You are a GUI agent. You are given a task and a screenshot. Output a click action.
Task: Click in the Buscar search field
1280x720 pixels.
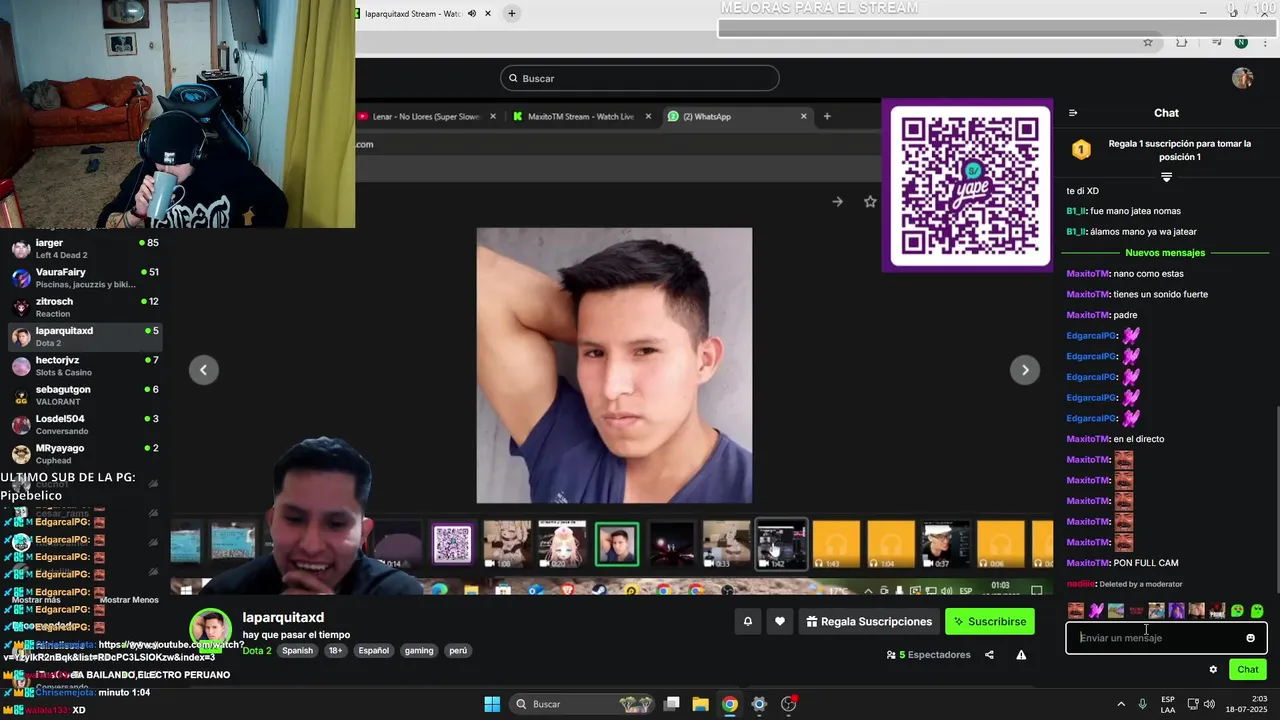point(640,78)
